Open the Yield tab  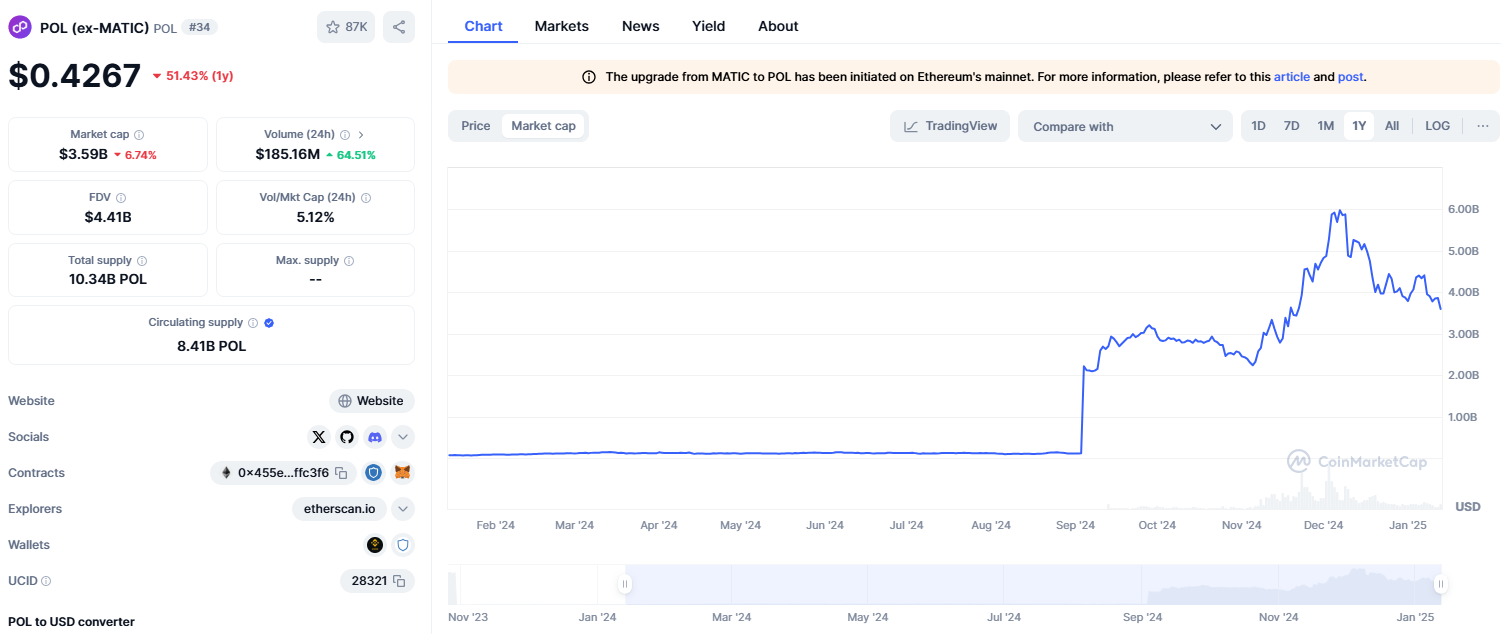tap(709, 26)
